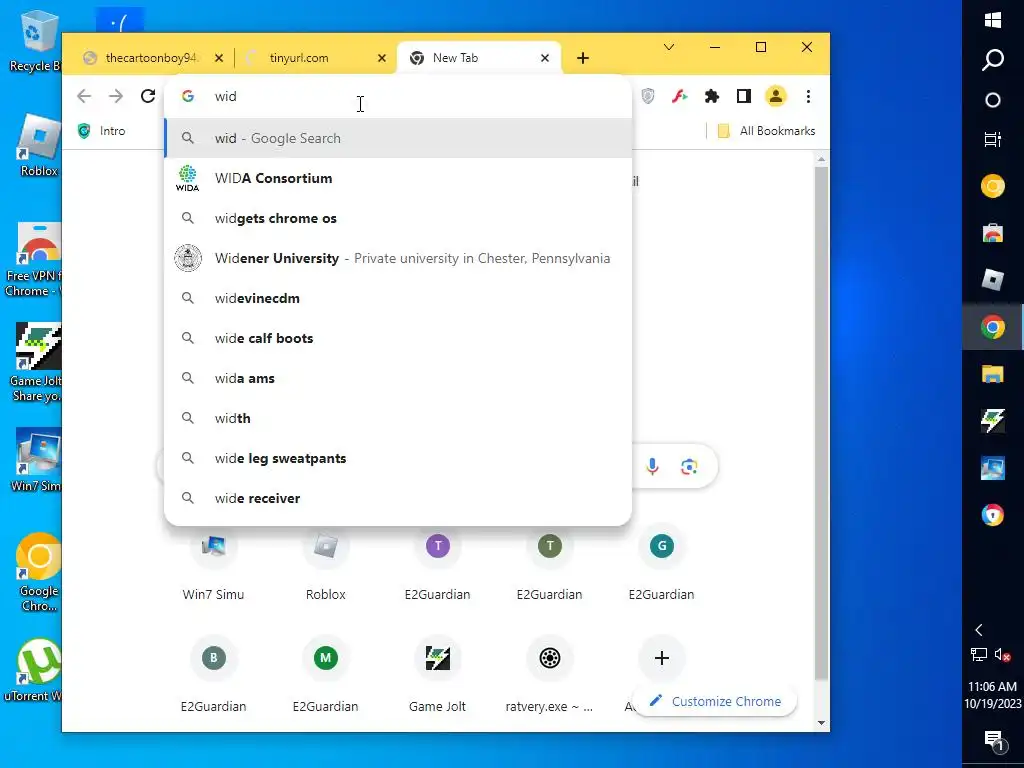Open the Chrome profile avatar
1024x768 pixels.
775,96
